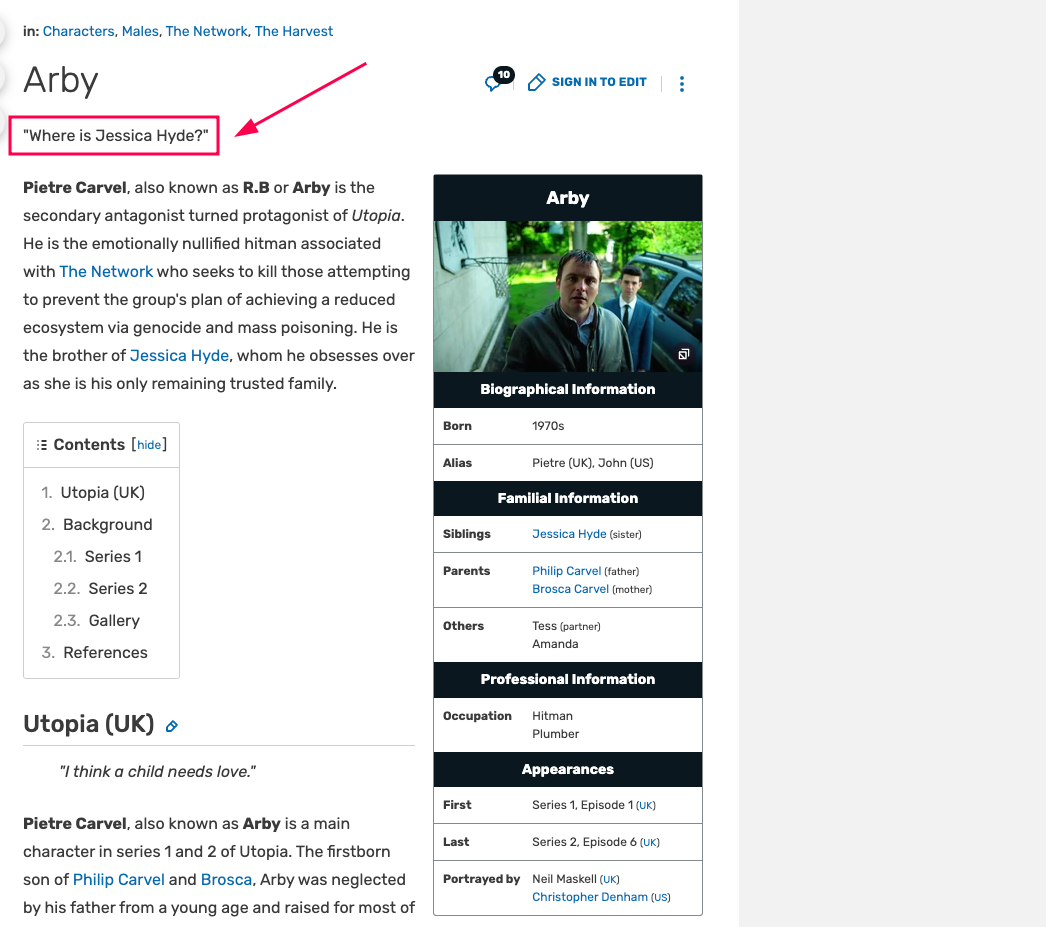Open Philip Carvel father link in infobox

pyautogui.click(x=566, y=571)
